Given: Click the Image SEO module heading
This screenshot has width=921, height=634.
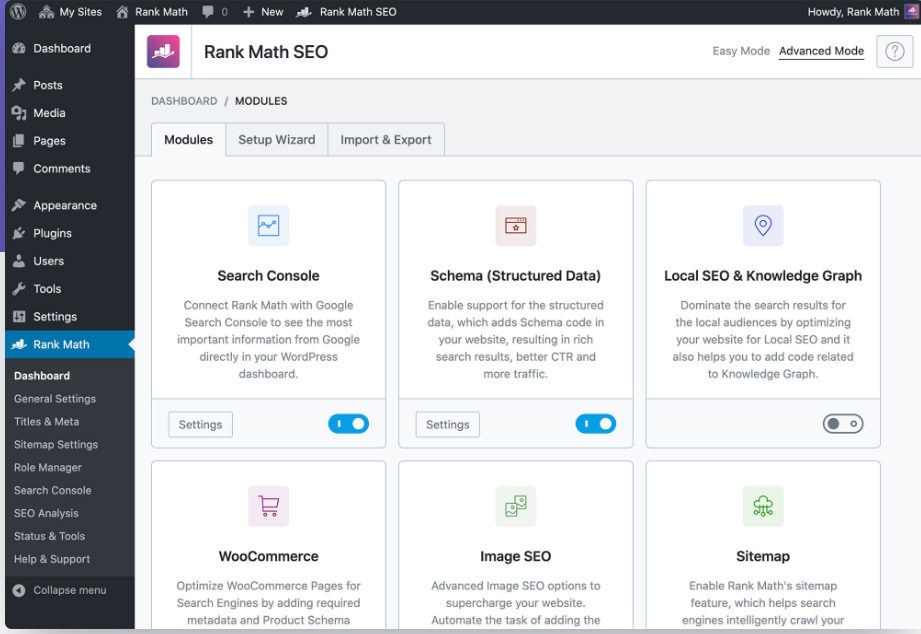Looking at the screenshot, I should (x=516, y=556).
